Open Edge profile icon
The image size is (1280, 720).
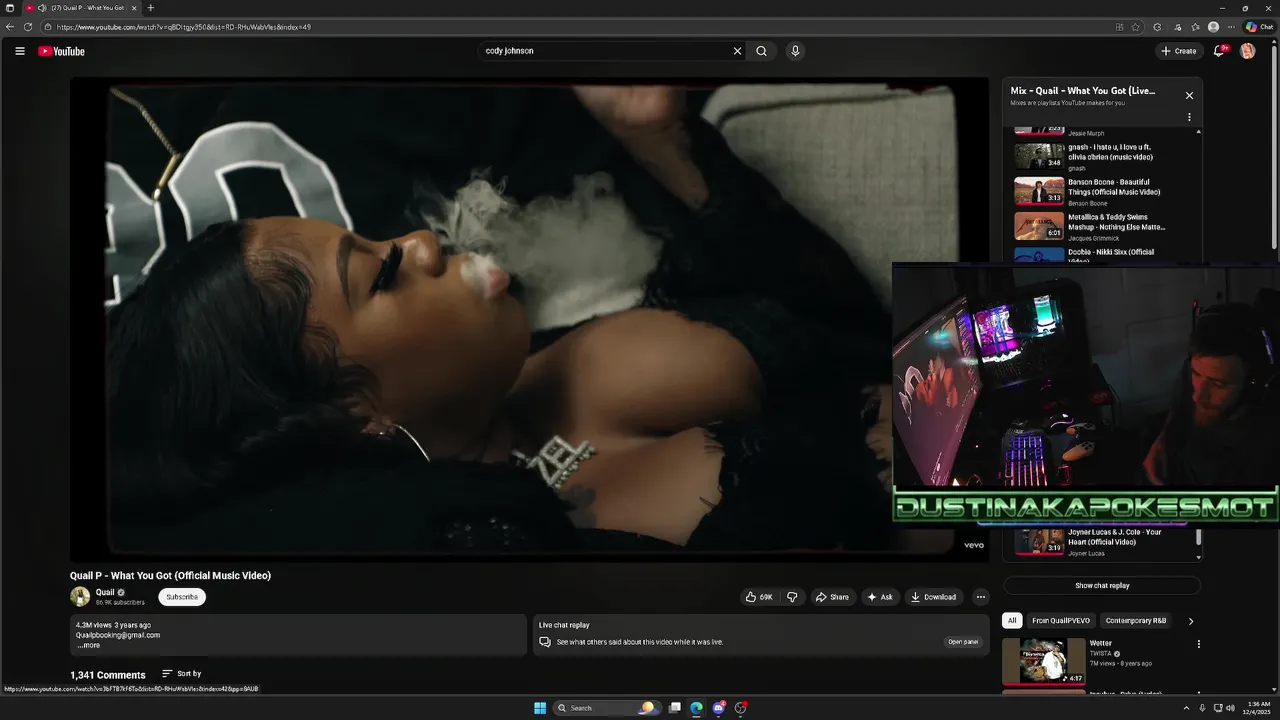point(1213,27)
